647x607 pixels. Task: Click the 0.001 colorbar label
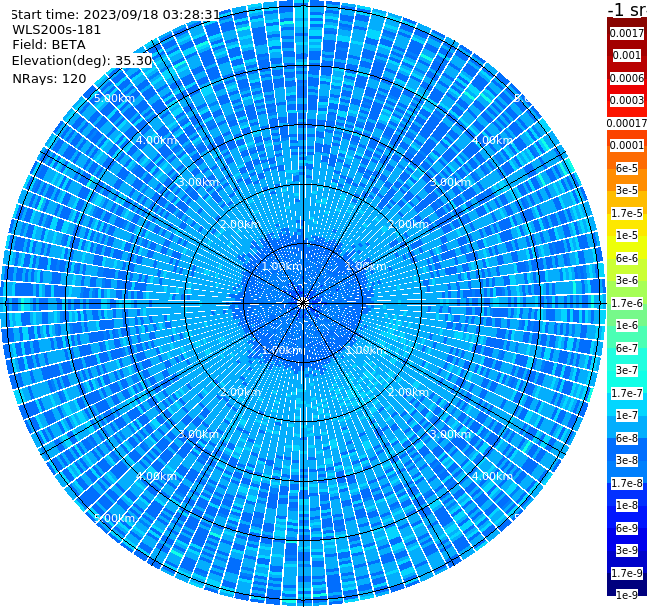point(627,55)
